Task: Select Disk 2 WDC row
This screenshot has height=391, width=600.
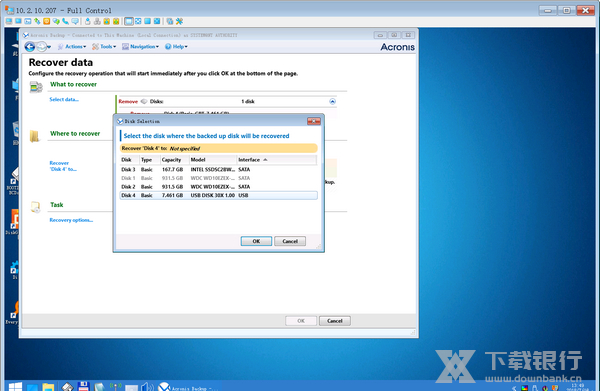Action: [x=218, y=187]
